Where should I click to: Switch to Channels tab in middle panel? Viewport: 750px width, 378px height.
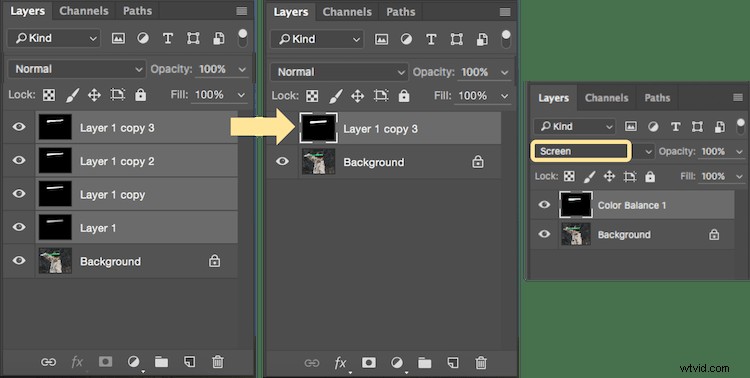(347, 12)
